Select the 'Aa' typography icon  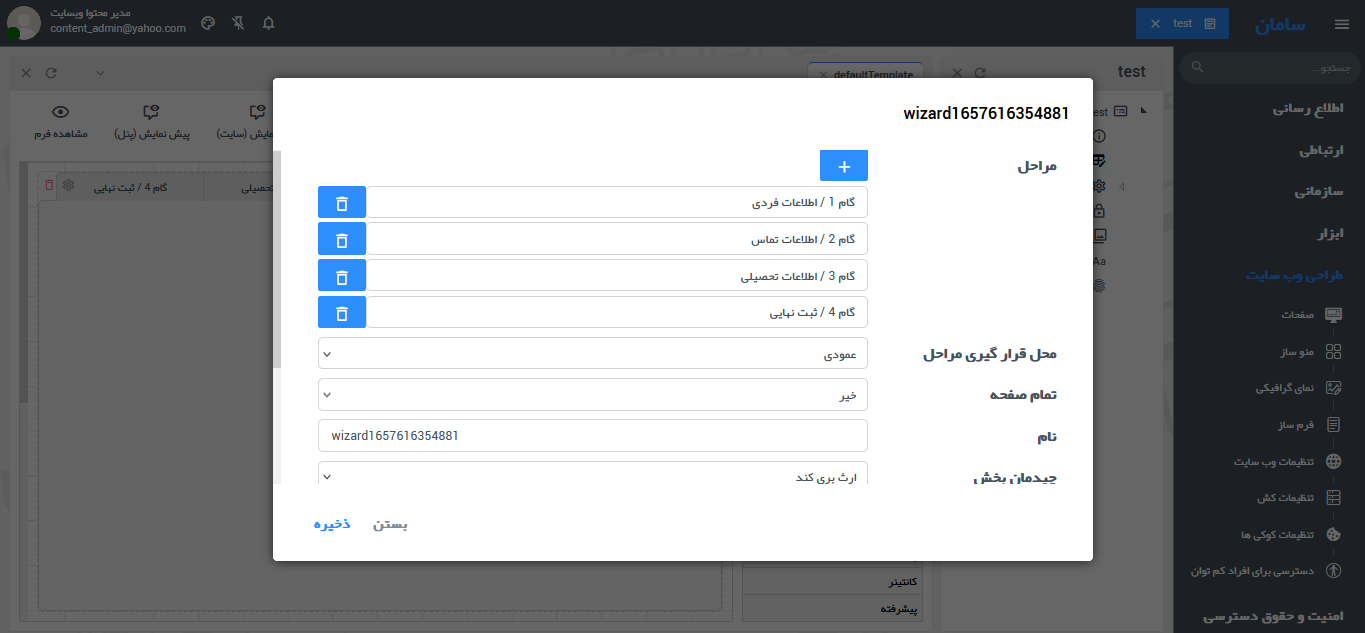1099,261
